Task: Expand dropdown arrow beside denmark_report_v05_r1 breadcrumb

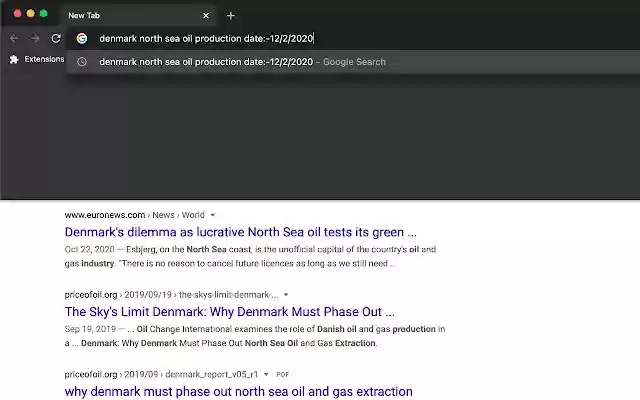Action: click(266, 374)
